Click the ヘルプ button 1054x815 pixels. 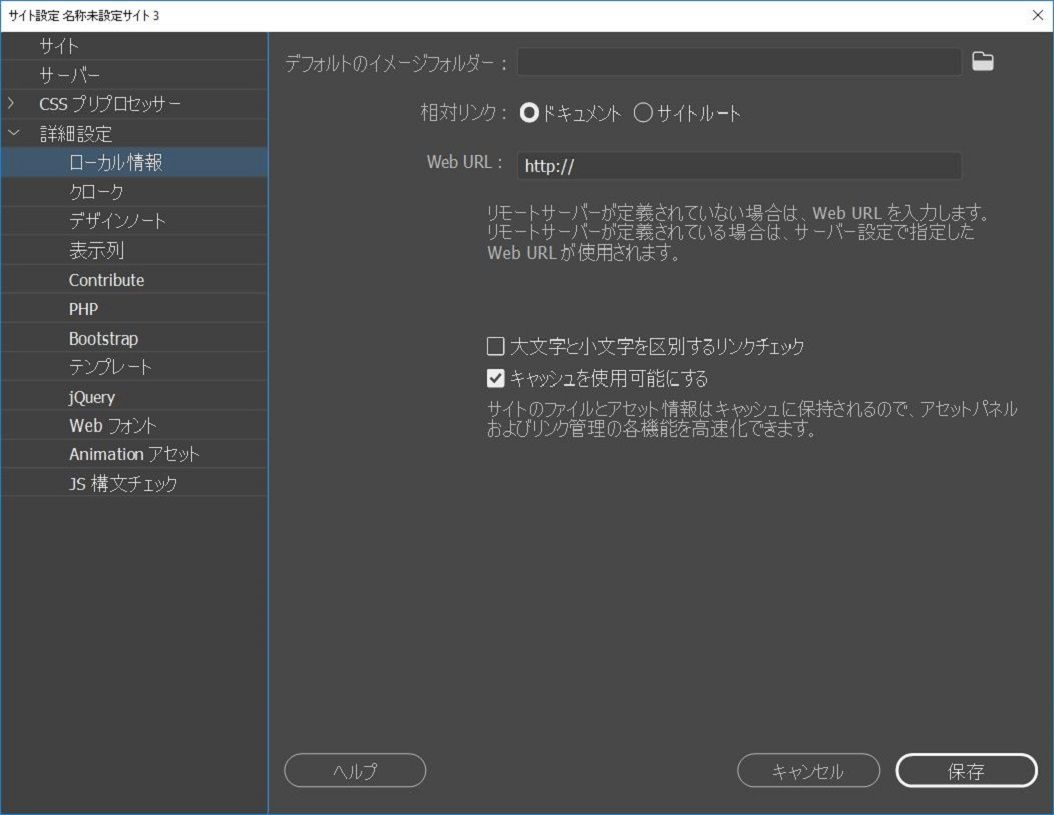[355, 770]
